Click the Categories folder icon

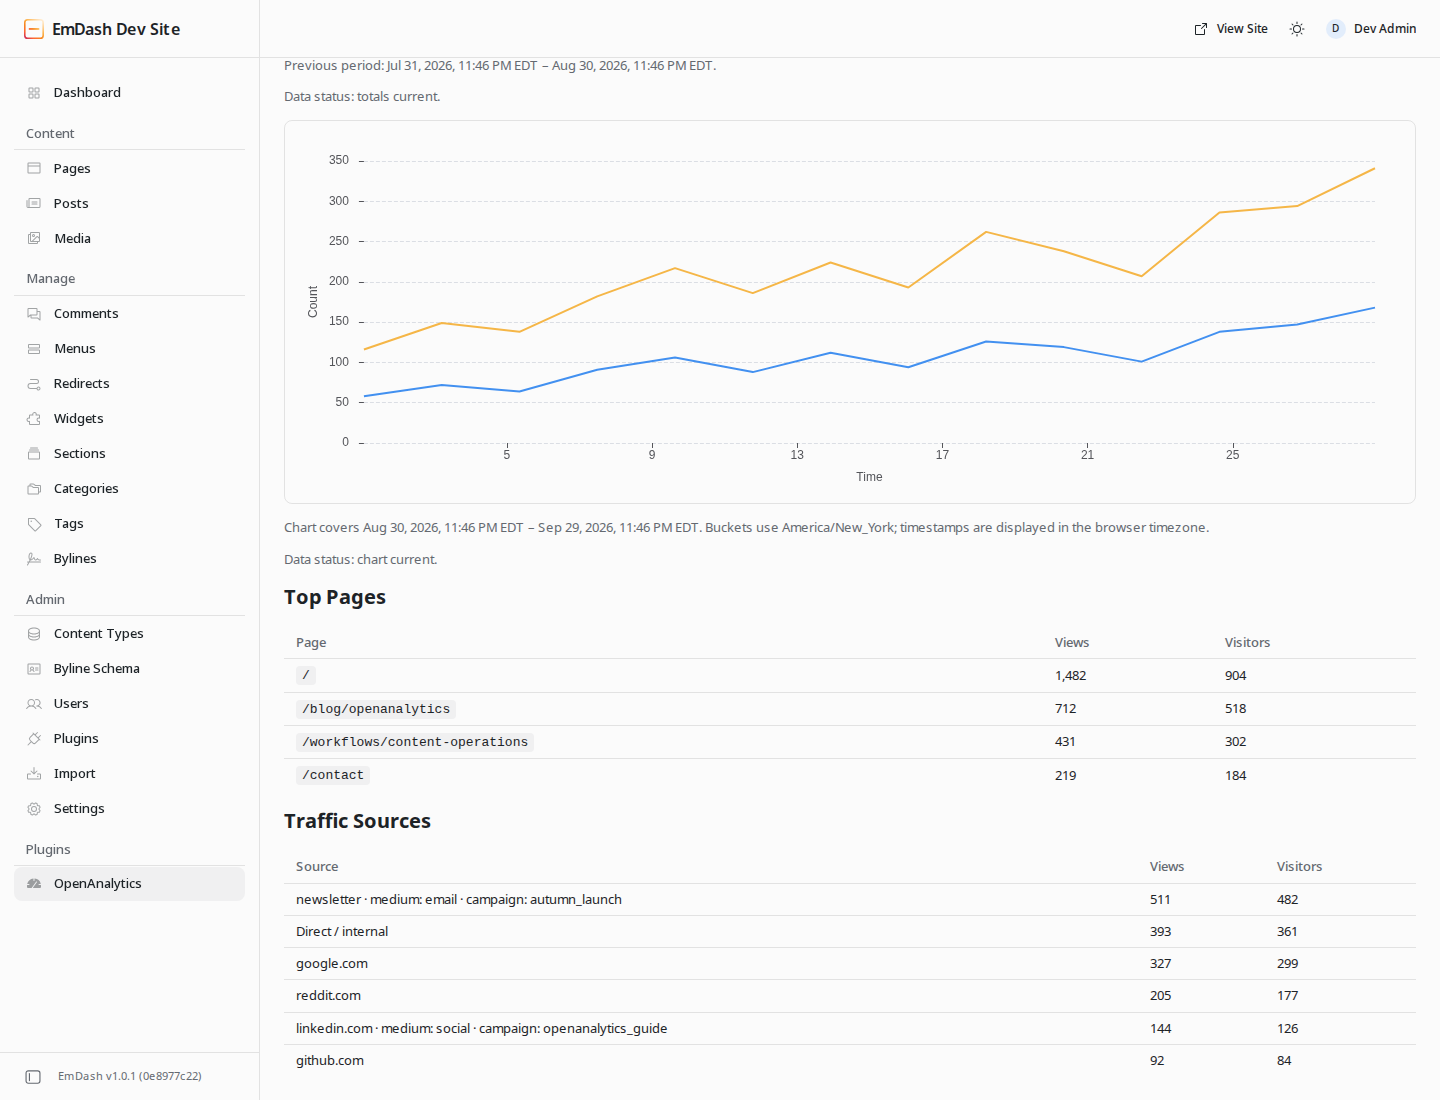[x=34, y=489]
